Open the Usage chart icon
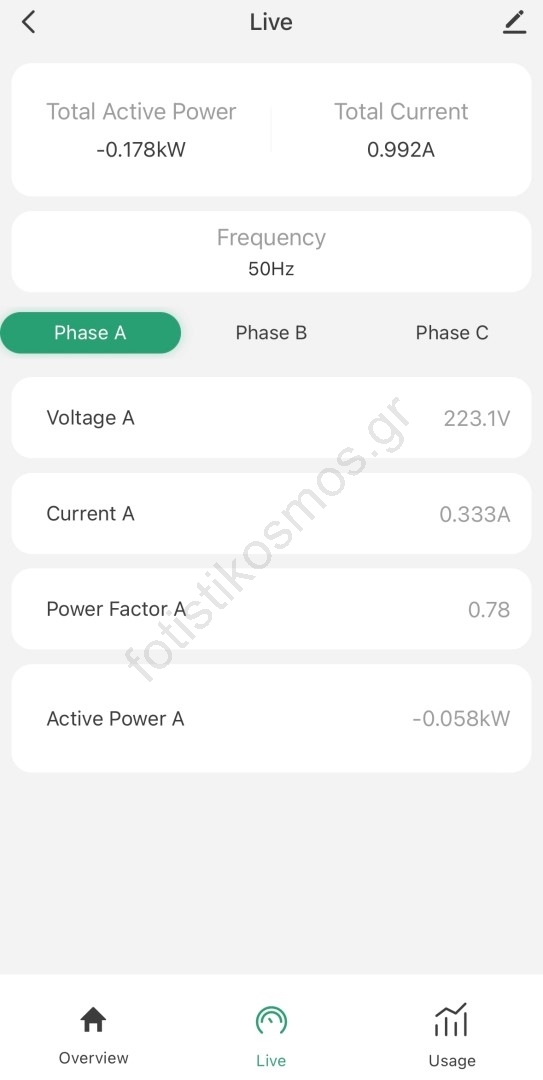The height and width of the screenshot is (1080, 543). pyautogui.click(x=451, y=1019)
